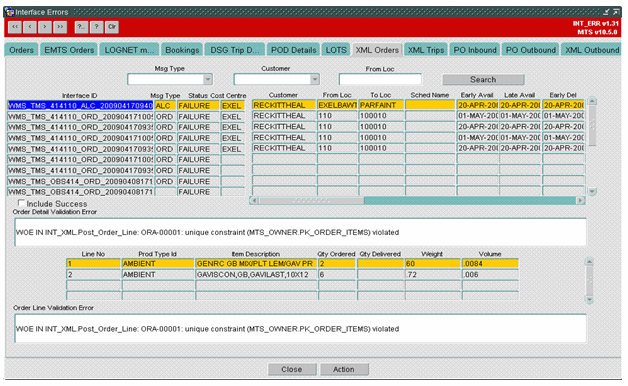Click left arrow of horizontal scrollbar
The height and width of the screenshot is (386, 628).
pyautogui.click(x=255, y=200)
